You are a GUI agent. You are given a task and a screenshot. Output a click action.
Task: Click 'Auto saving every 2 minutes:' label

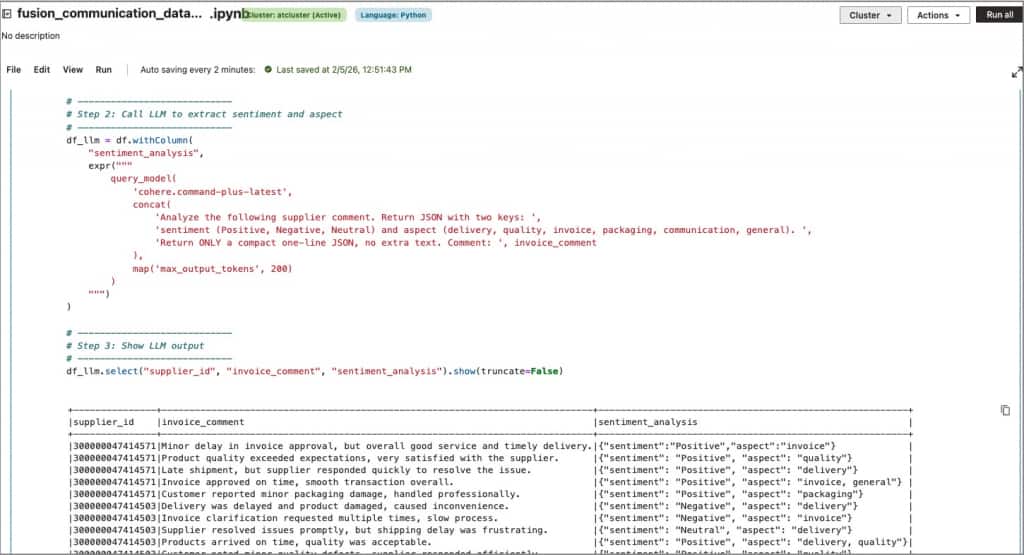pyautogui.click(x=197, y=69)
